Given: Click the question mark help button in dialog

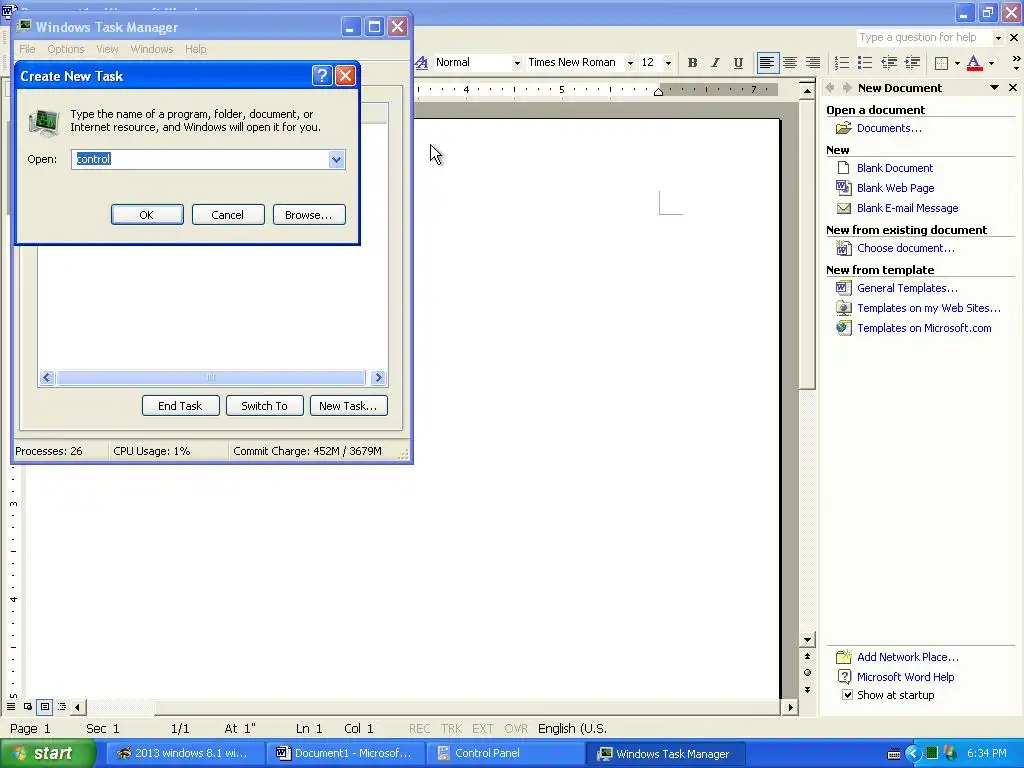Looking at the screenshot, I should [321, 76].
